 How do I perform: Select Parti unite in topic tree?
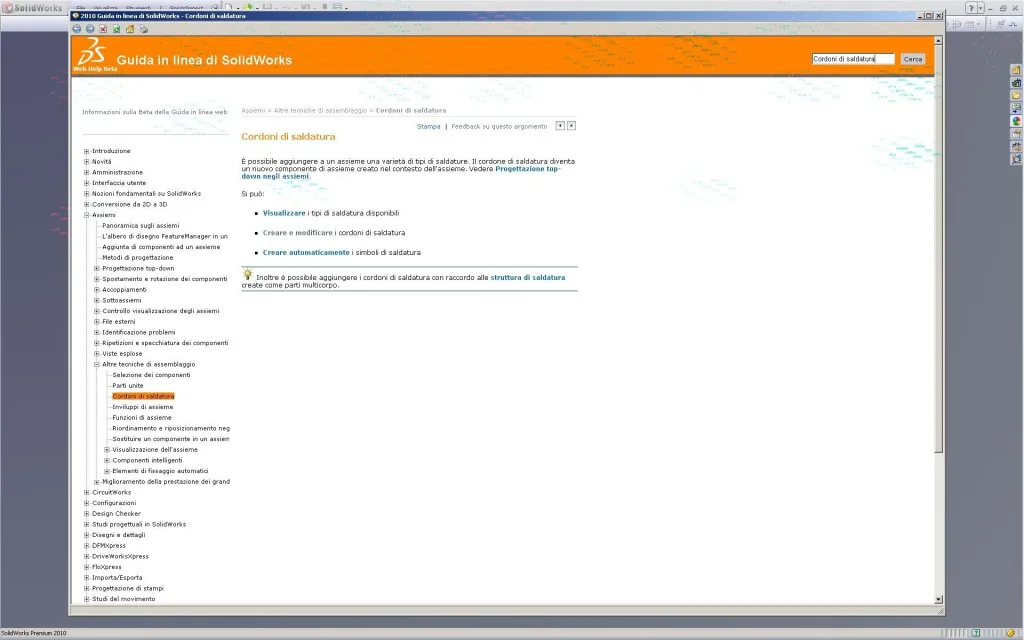click(127, 386)
